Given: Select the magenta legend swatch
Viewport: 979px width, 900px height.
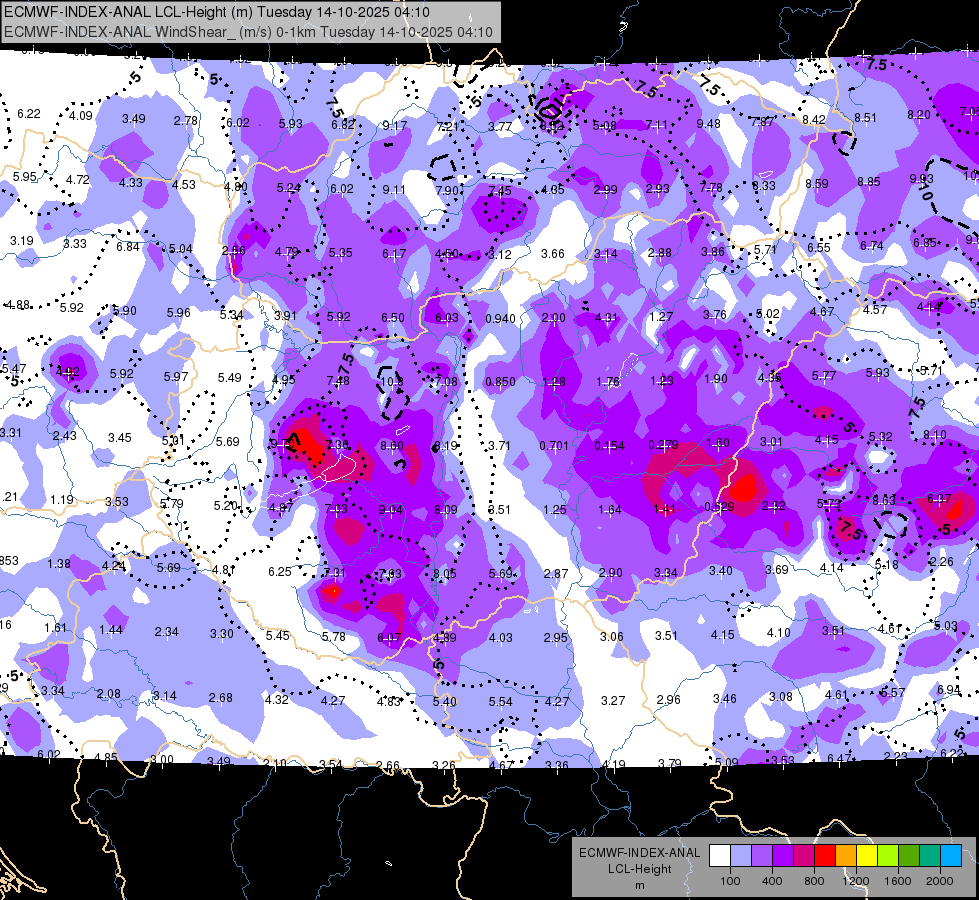Looking at the screenshot, I should coord(804,856).
